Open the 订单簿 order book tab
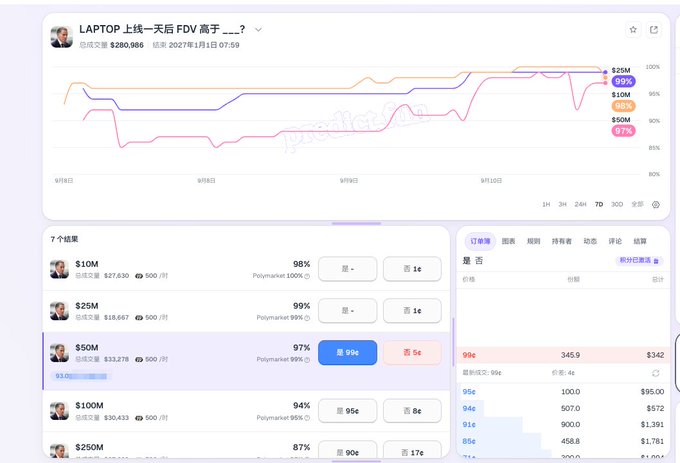The height and width of the screenshot is (463, 680). (480, 241)
